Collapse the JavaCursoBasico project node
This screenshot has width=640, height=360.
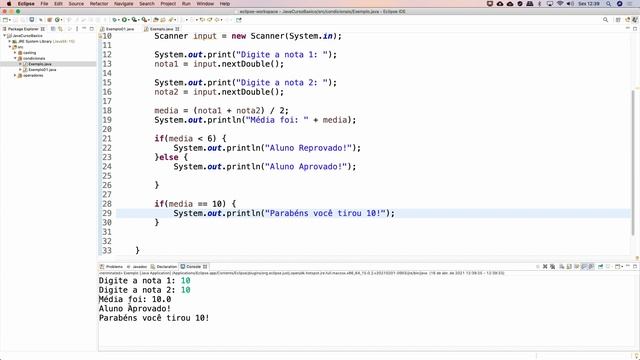[x=4, y=36]
